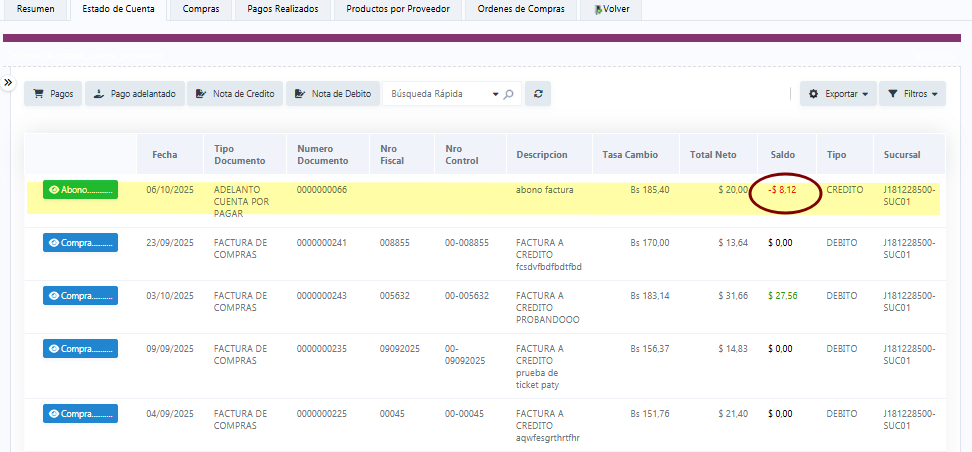Create a Nota de Credito

[x=235, y=94]
